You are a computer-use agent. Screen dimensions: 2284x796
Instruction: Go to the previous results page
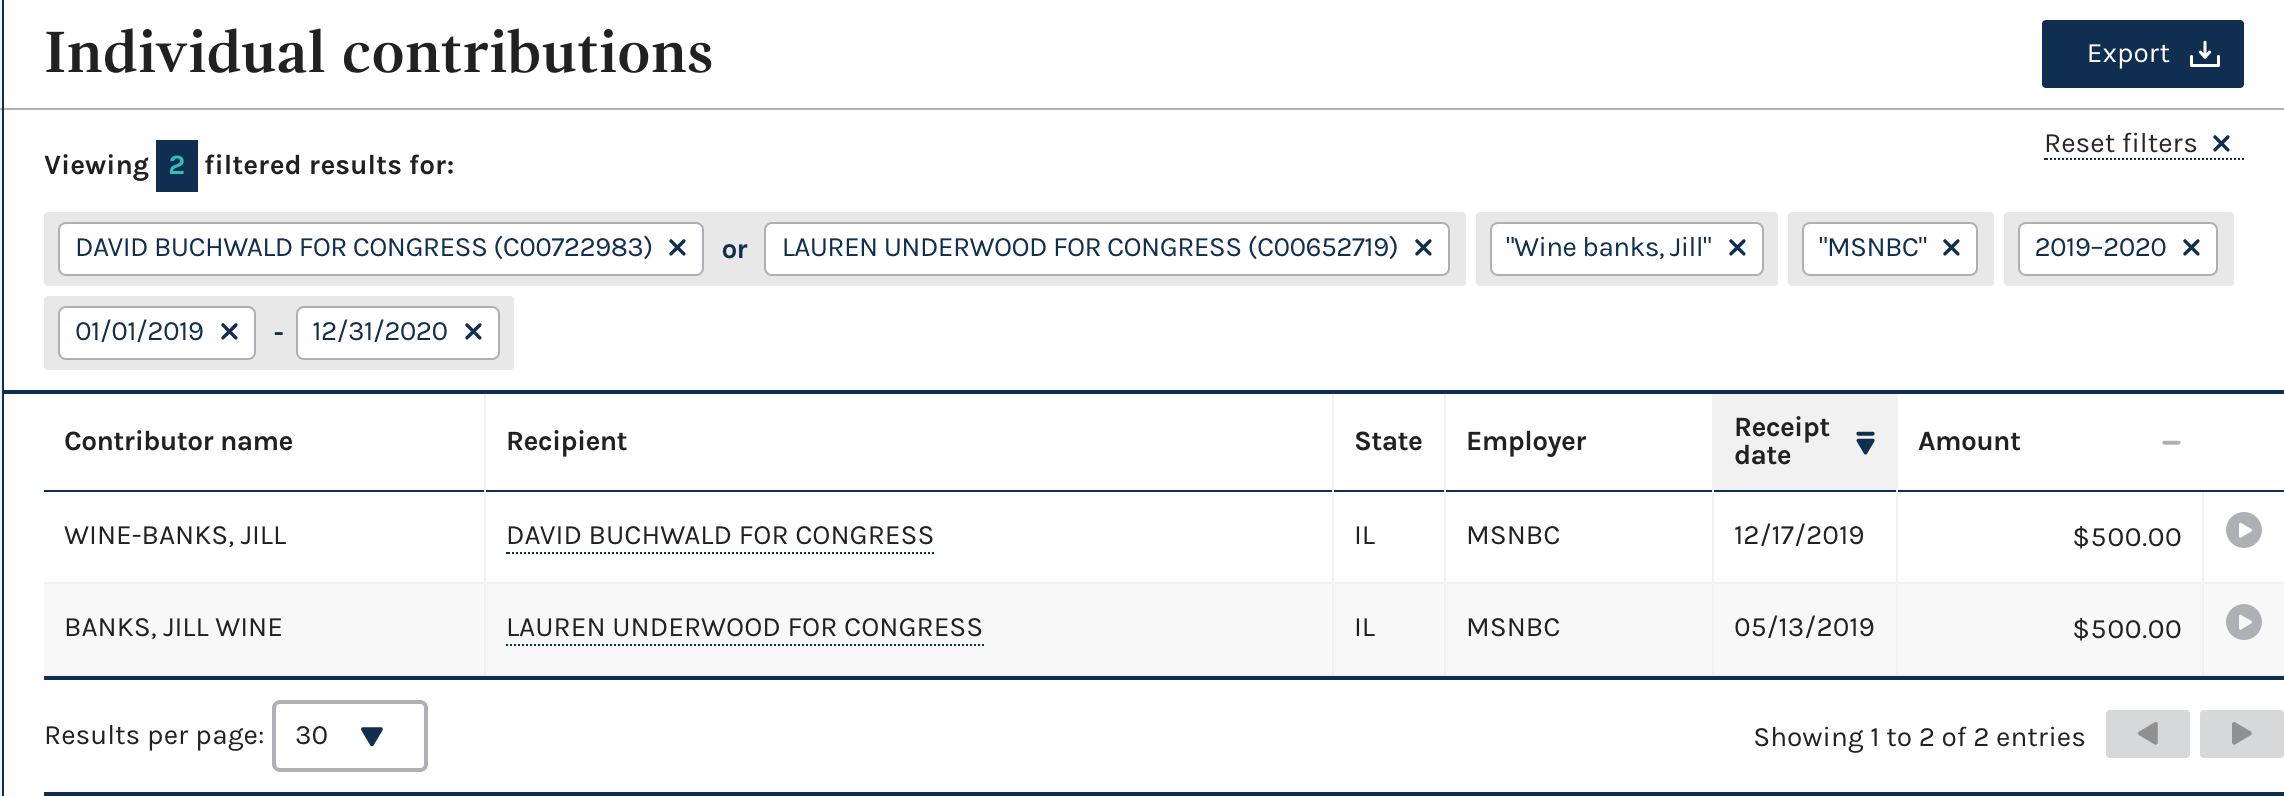pos(2147,734)
